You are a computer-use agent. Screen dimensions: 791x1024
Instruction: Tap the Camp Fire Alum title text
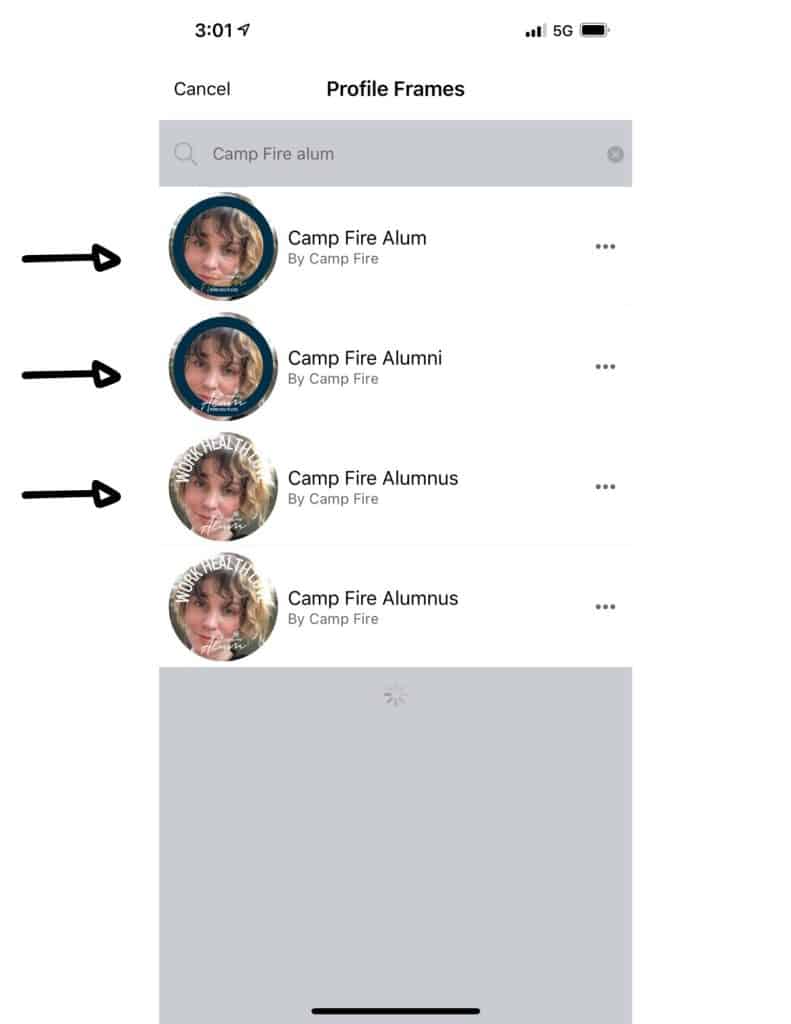tap(357, 238)
